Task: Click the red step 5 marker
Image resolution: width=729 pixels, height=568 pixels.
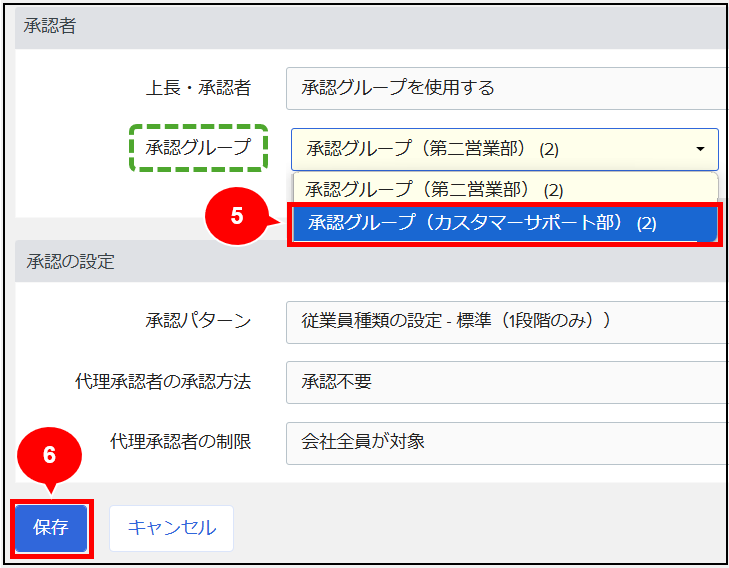Action: [236, 217]
